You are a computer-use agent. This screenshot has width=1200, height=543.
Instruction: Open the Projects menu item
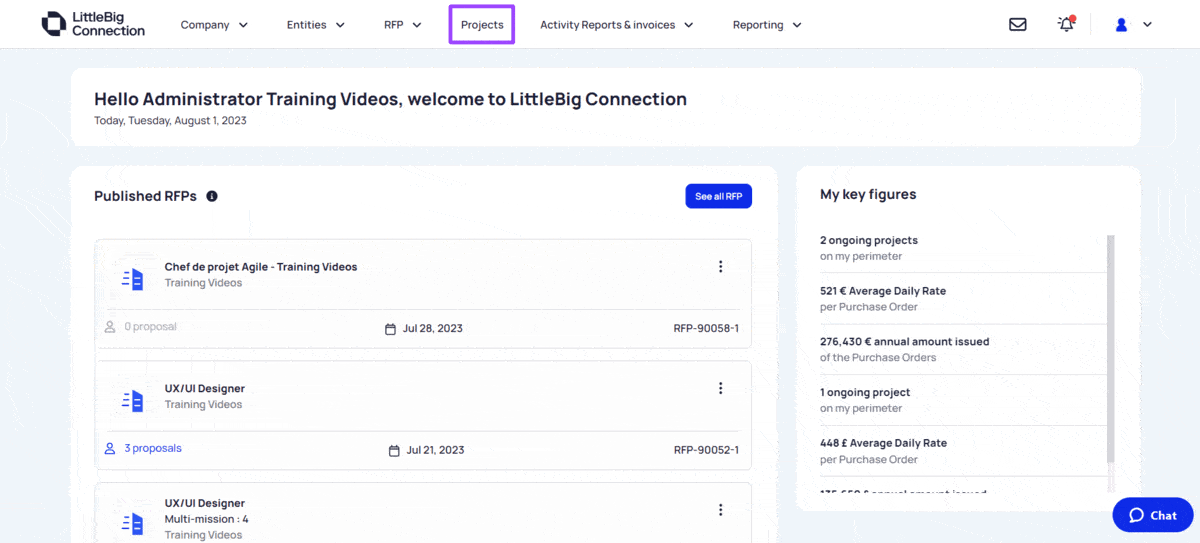pyautogui.click(x=482, y=25)
